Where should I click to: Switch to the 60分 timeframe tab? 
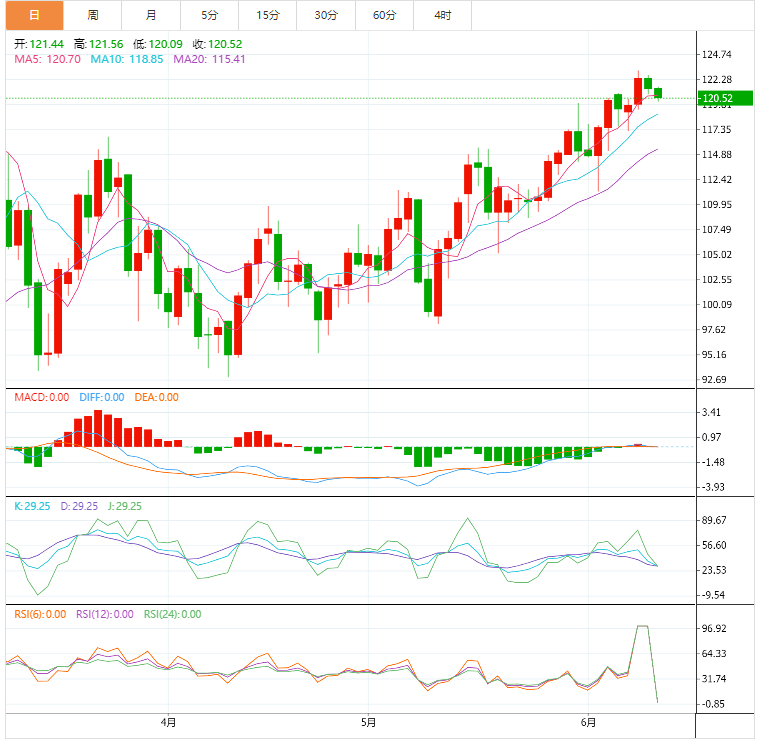click(384, 15)
